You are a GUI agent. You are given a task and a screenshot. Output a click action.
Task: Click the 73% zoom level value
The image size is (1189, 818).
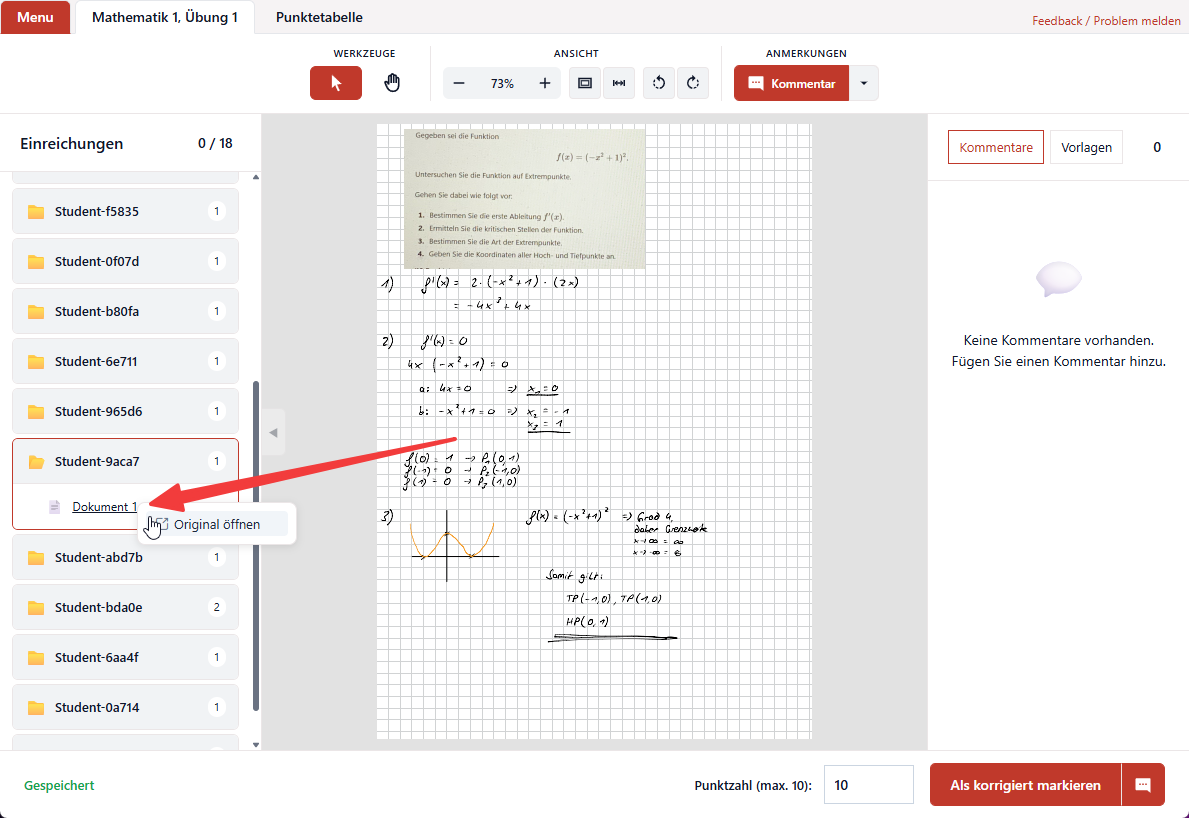pyautogui.click(x=502, y=83)
